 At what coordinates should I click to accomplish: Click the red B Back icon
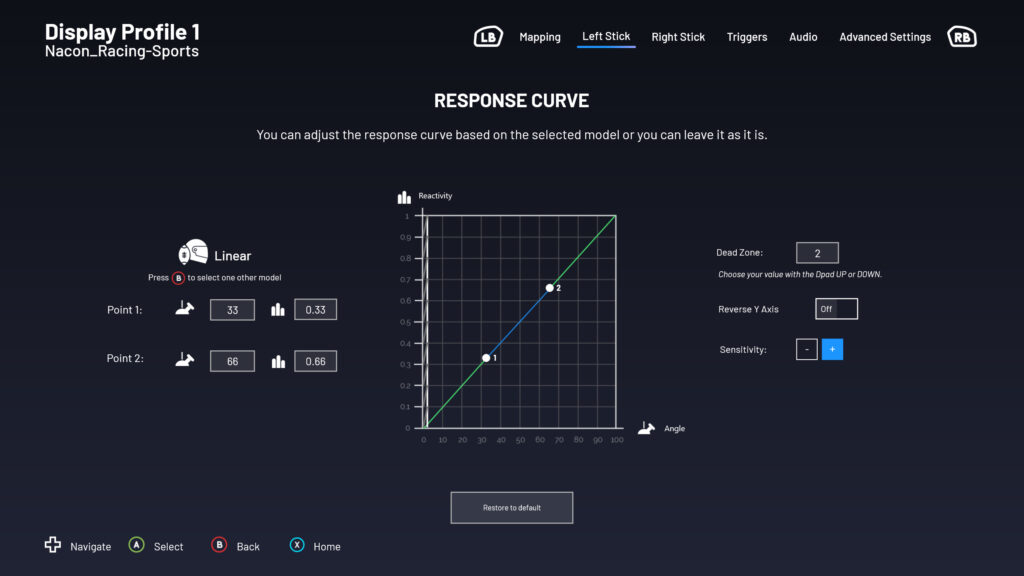(x=219, y=545)
